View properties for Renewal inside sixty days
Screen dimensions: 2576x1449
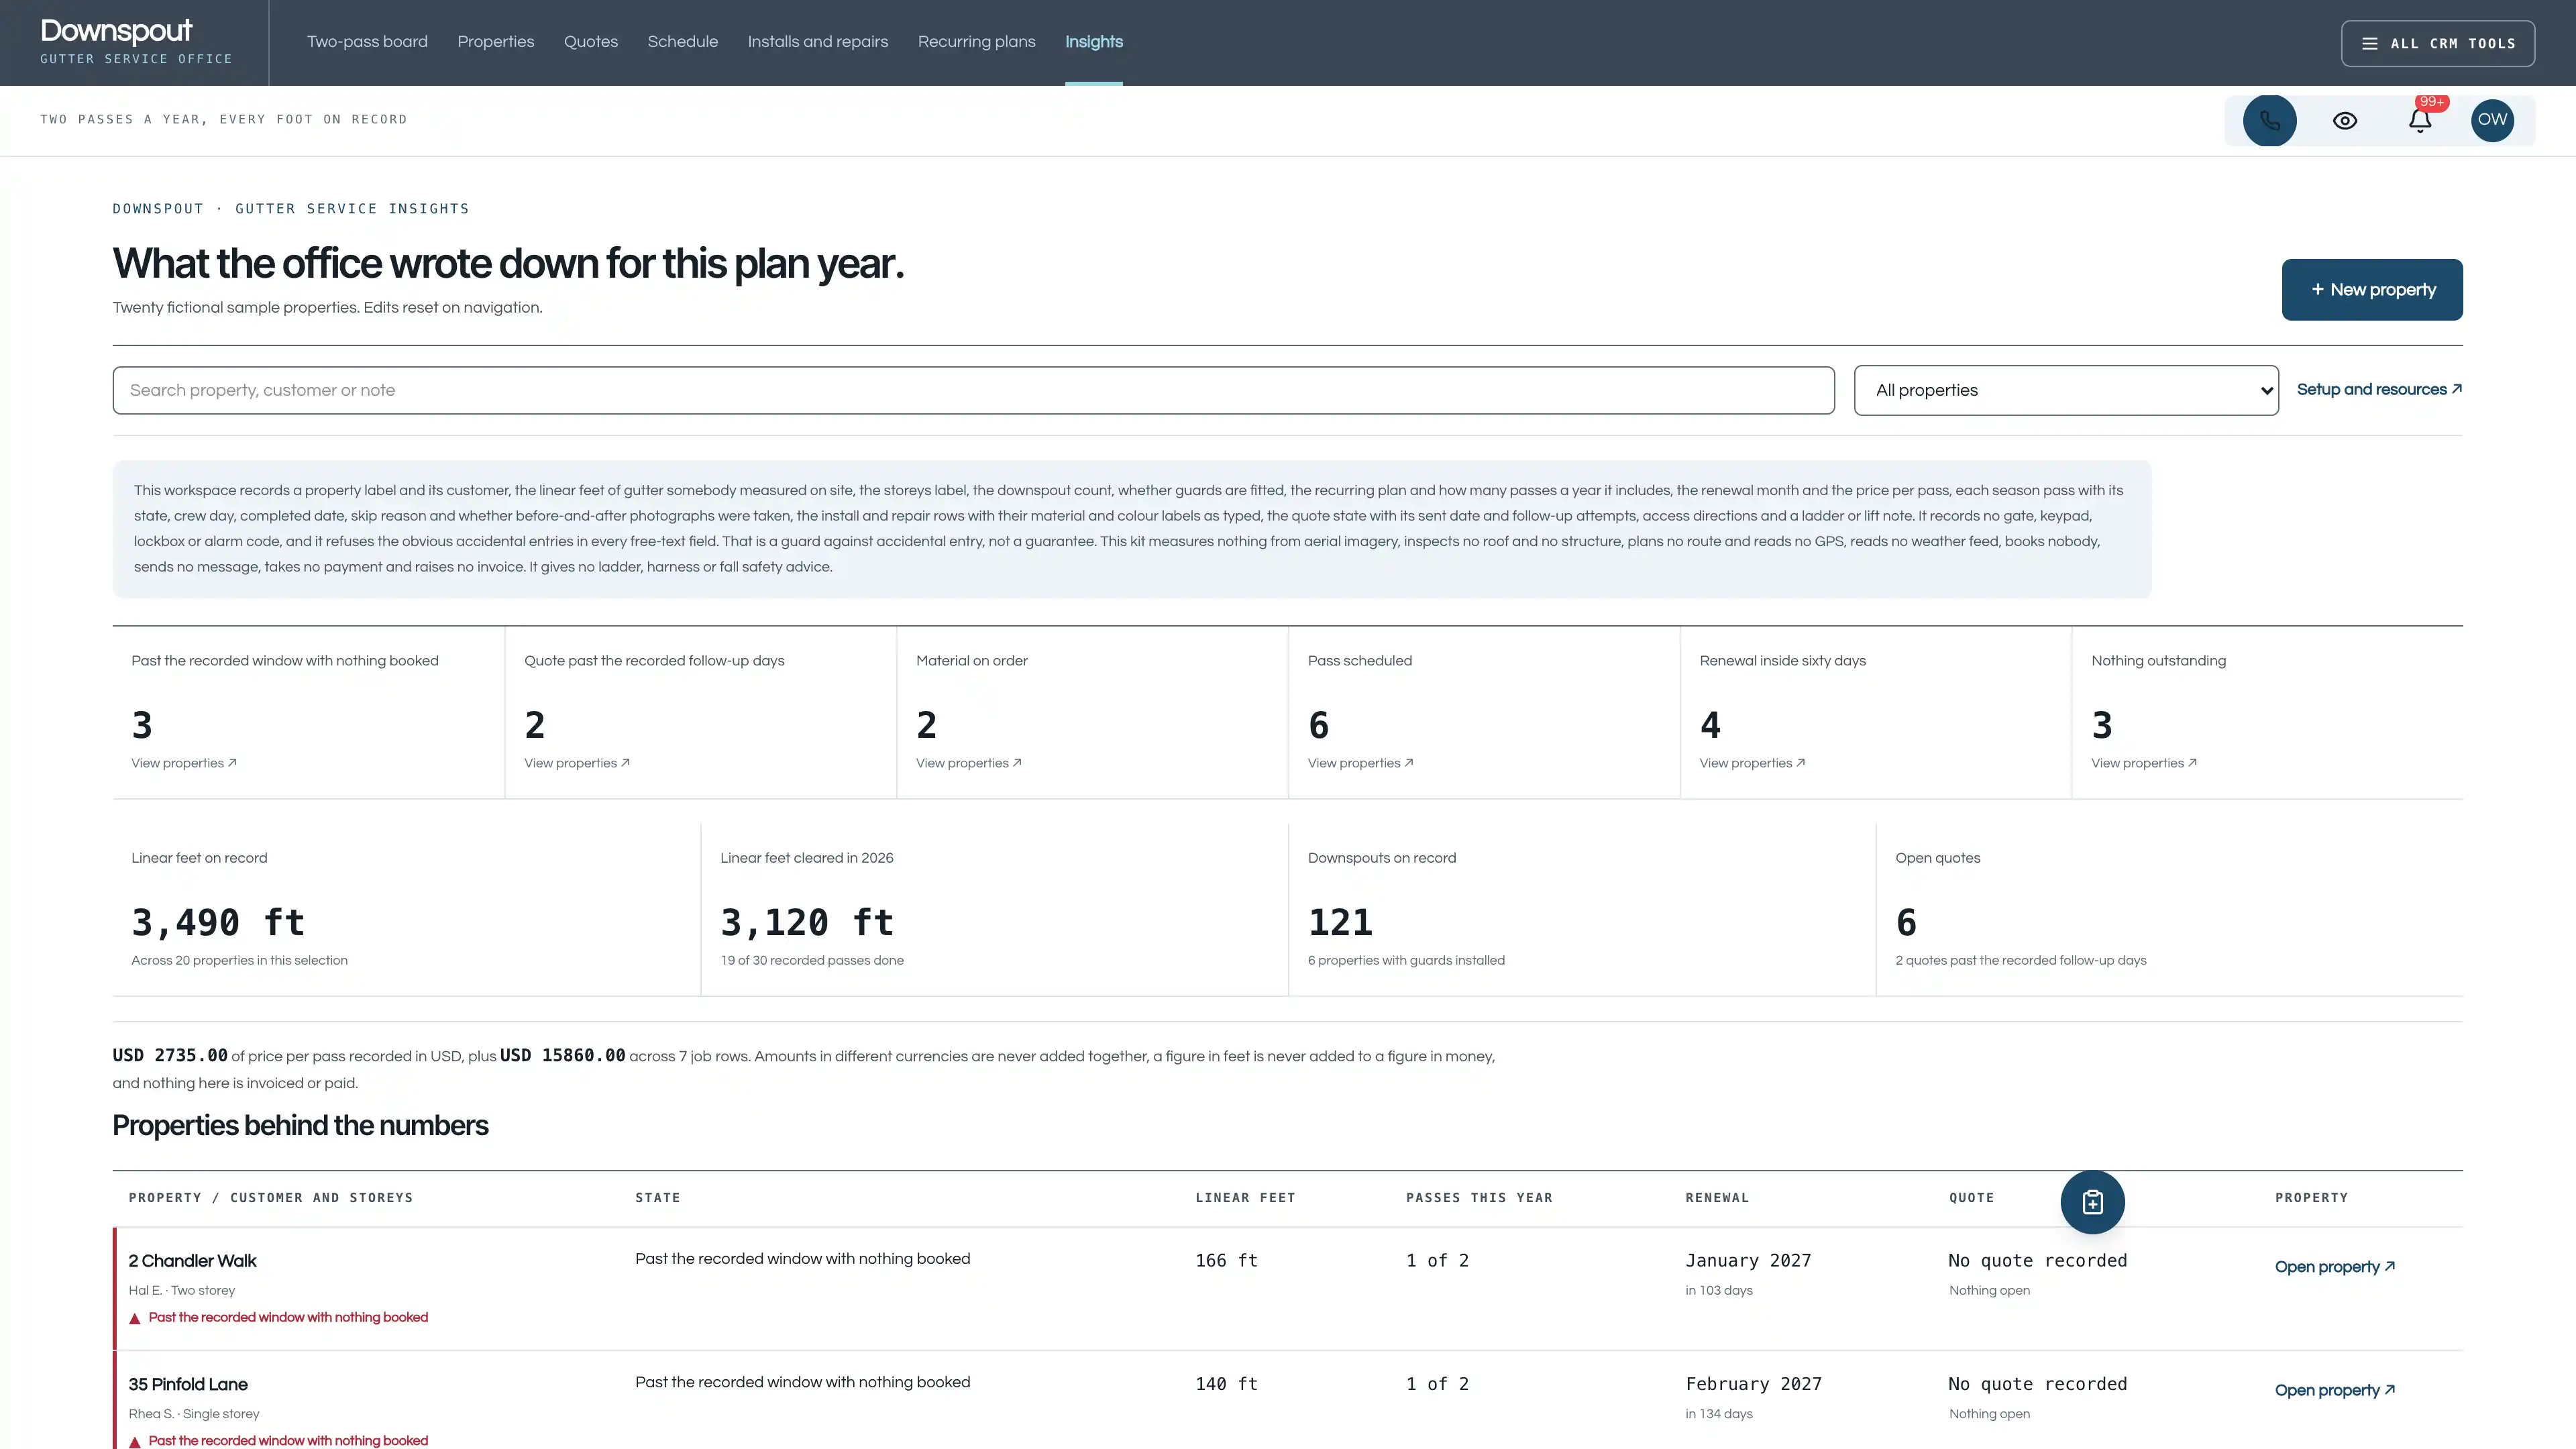(x=1753, y=763)
